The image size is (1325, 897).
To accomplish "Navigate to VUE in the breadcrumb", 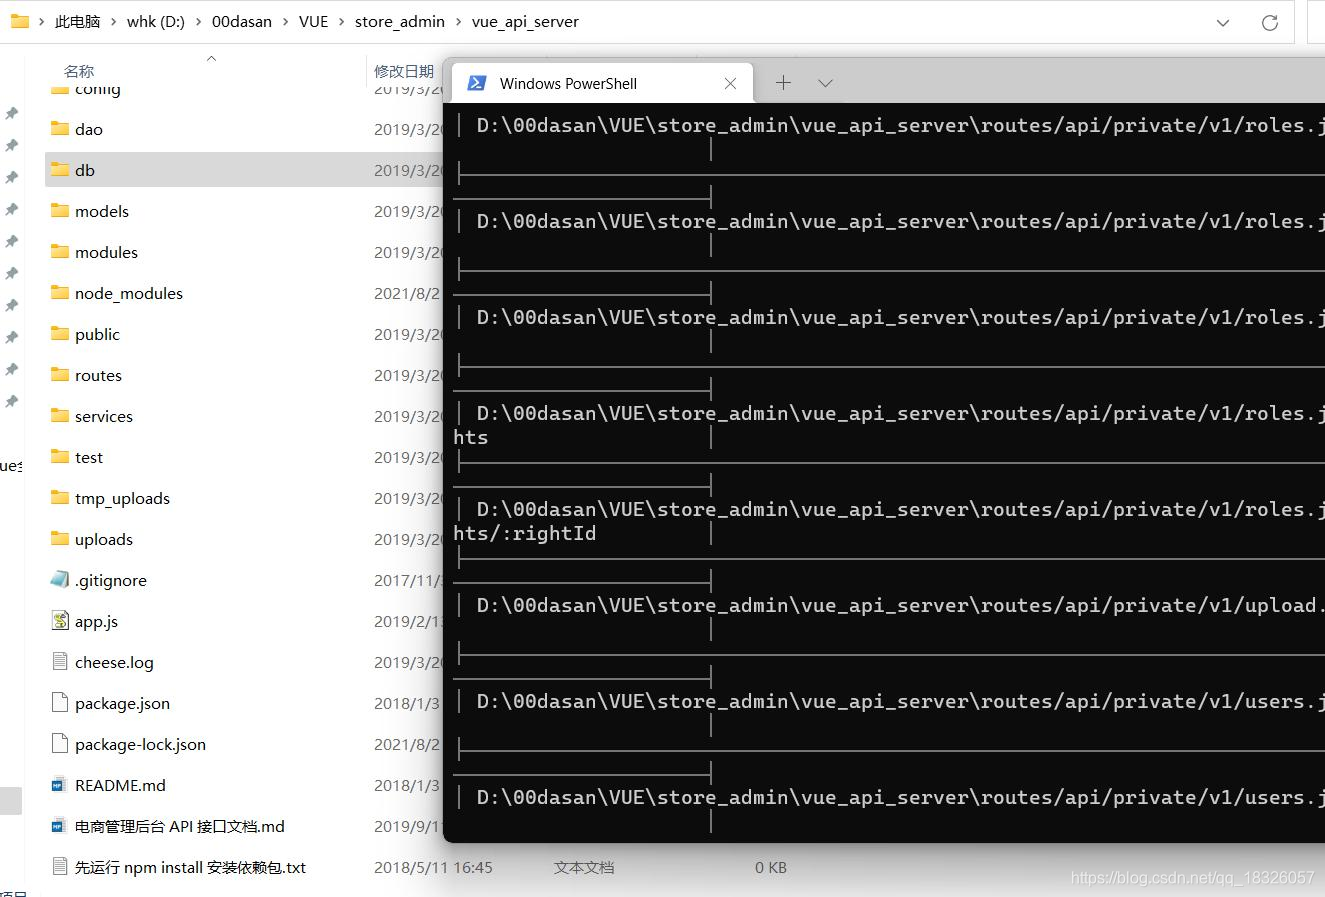I will [x=313, y=21].
